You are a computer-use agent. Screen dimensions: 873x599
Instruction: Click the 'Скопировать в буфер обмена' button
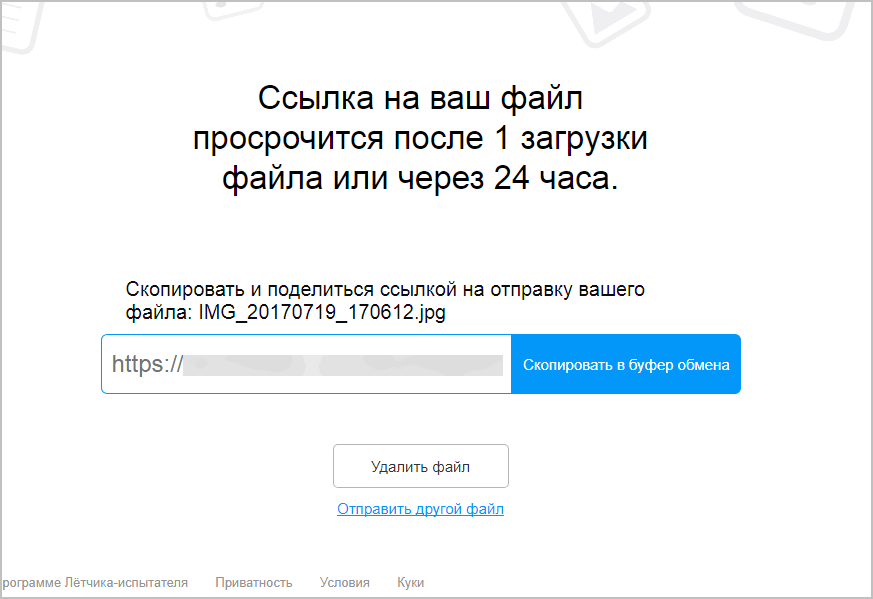(x=626, y=364)
